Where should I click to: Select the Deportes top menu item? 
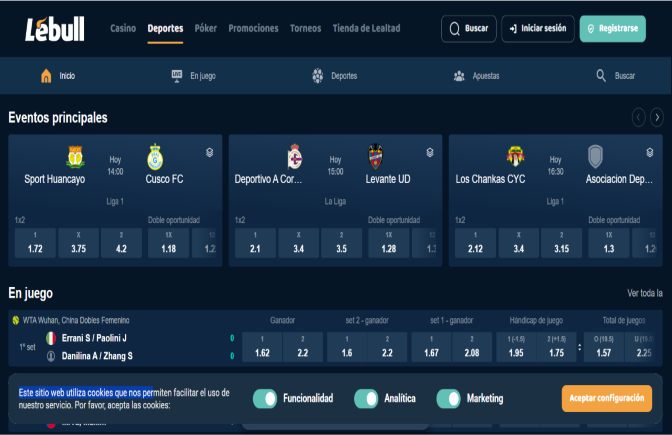pos(165,28)
